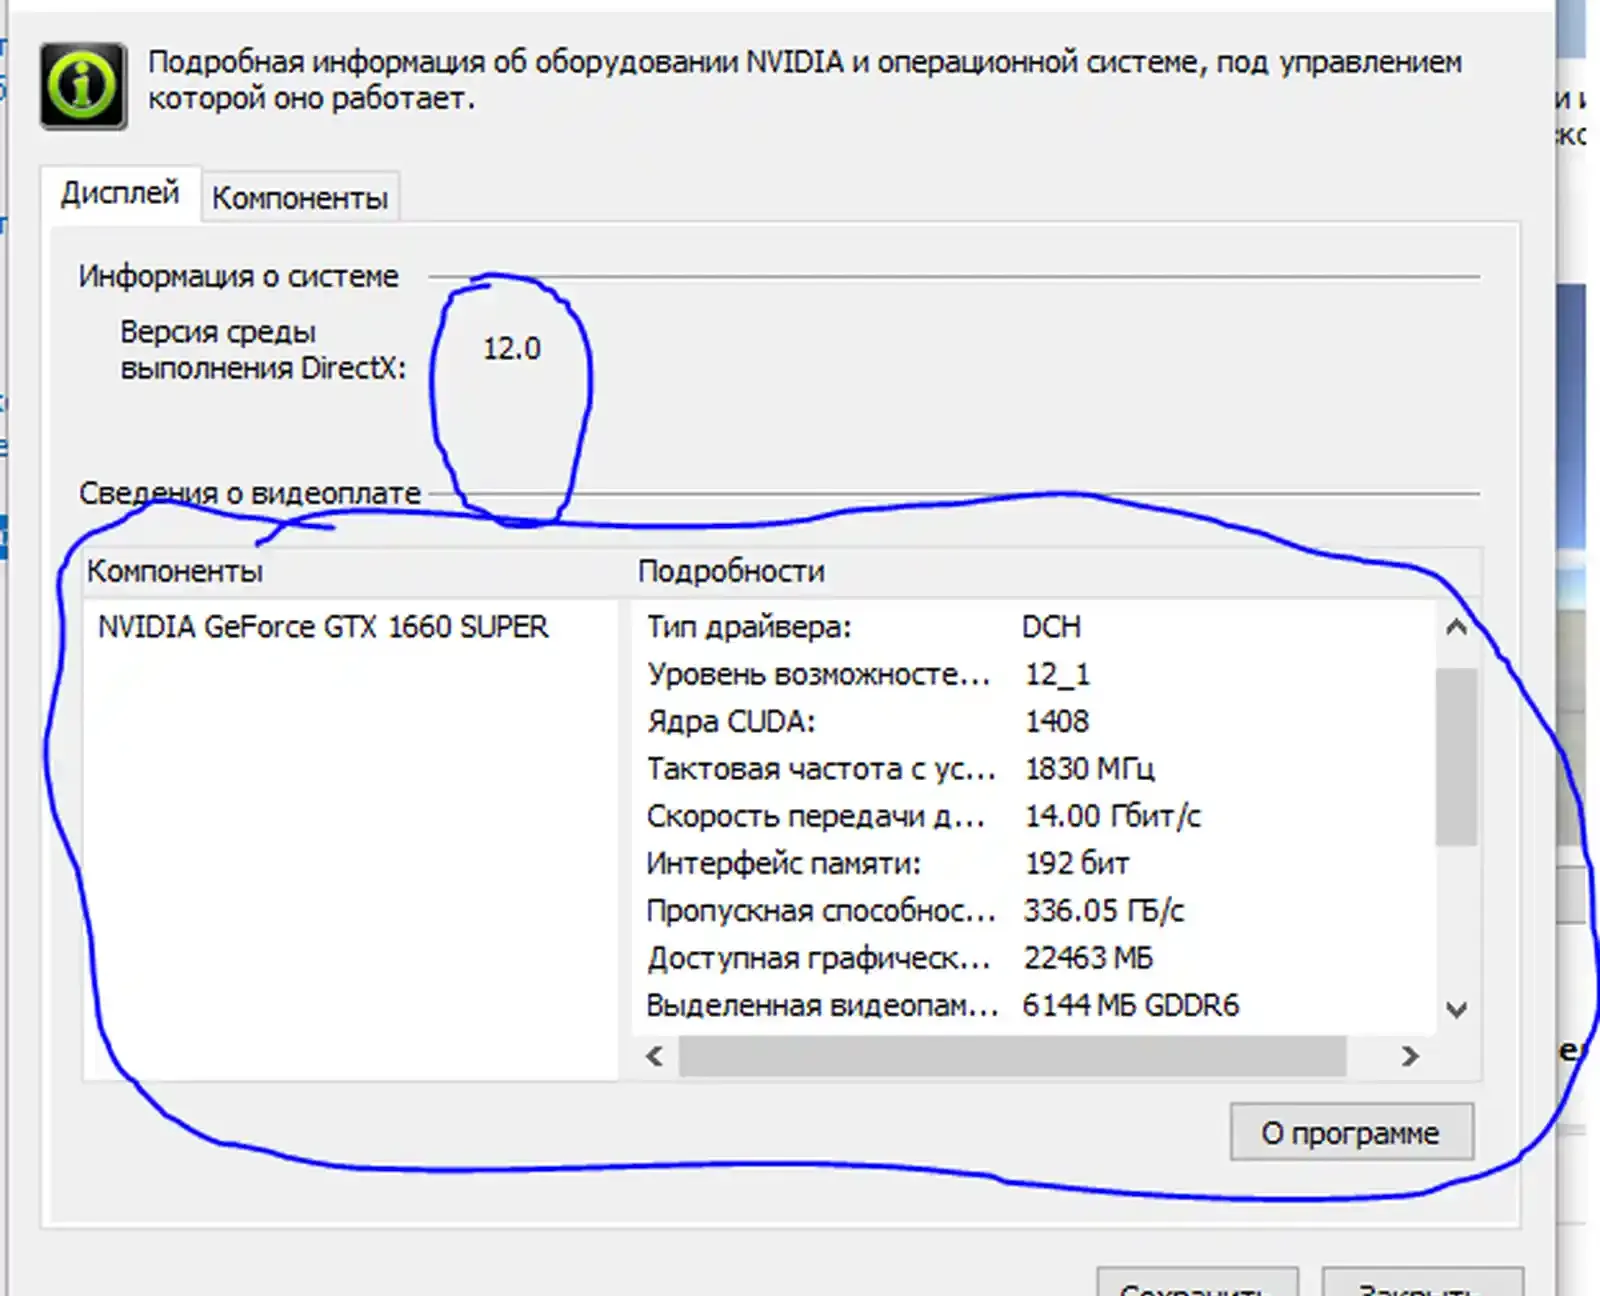
Task: Click the 1830 МГц clock value
Action: tap(1089, 768)
